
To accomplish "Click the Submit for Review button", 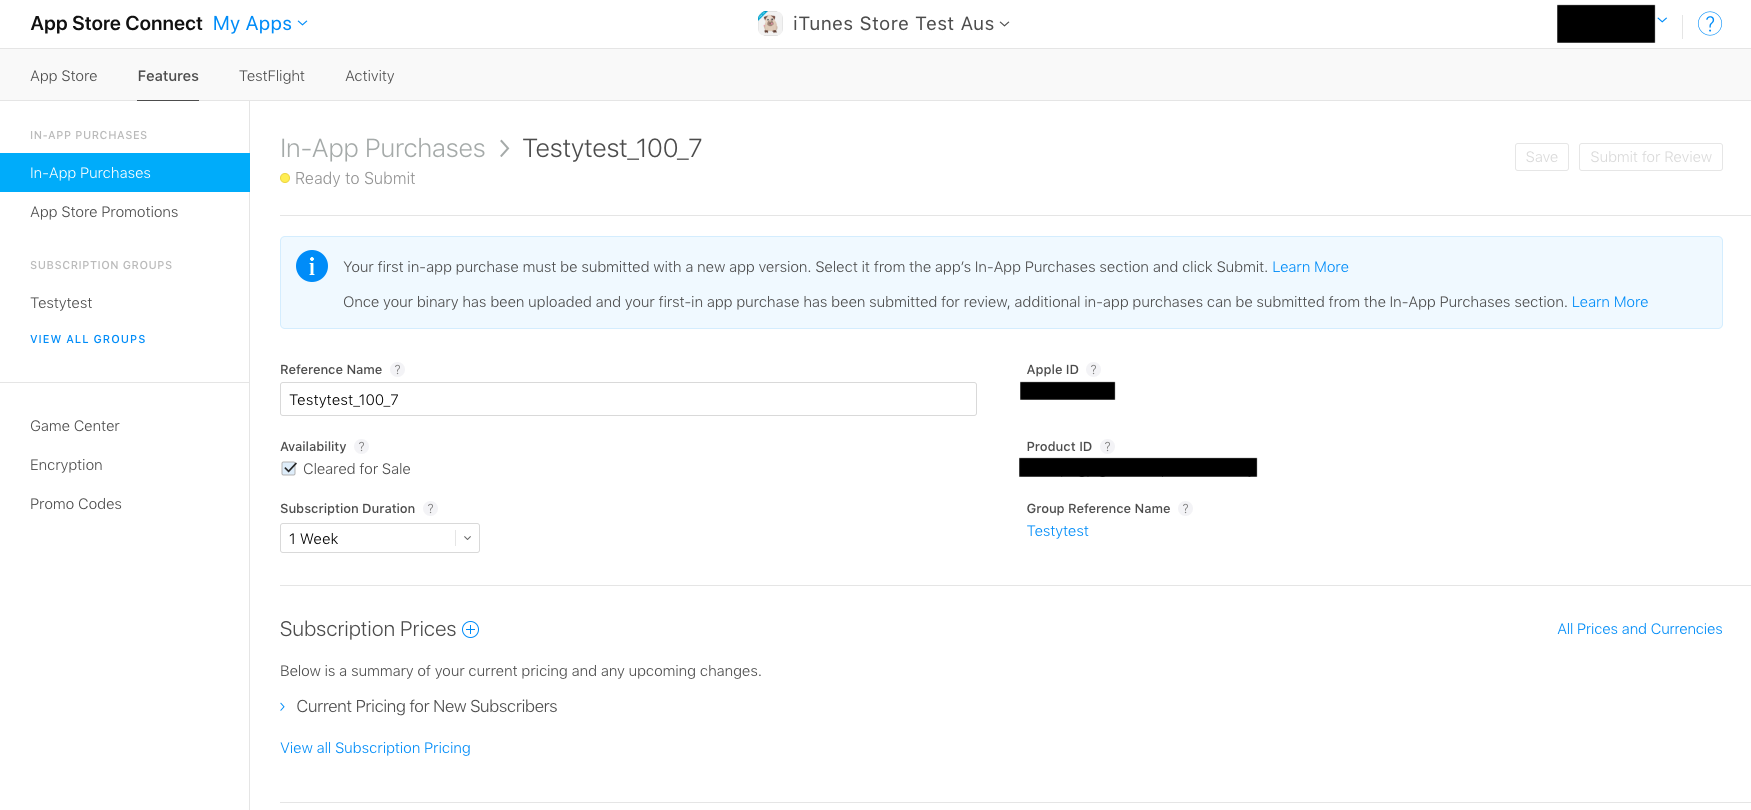I will [1651, 157].
